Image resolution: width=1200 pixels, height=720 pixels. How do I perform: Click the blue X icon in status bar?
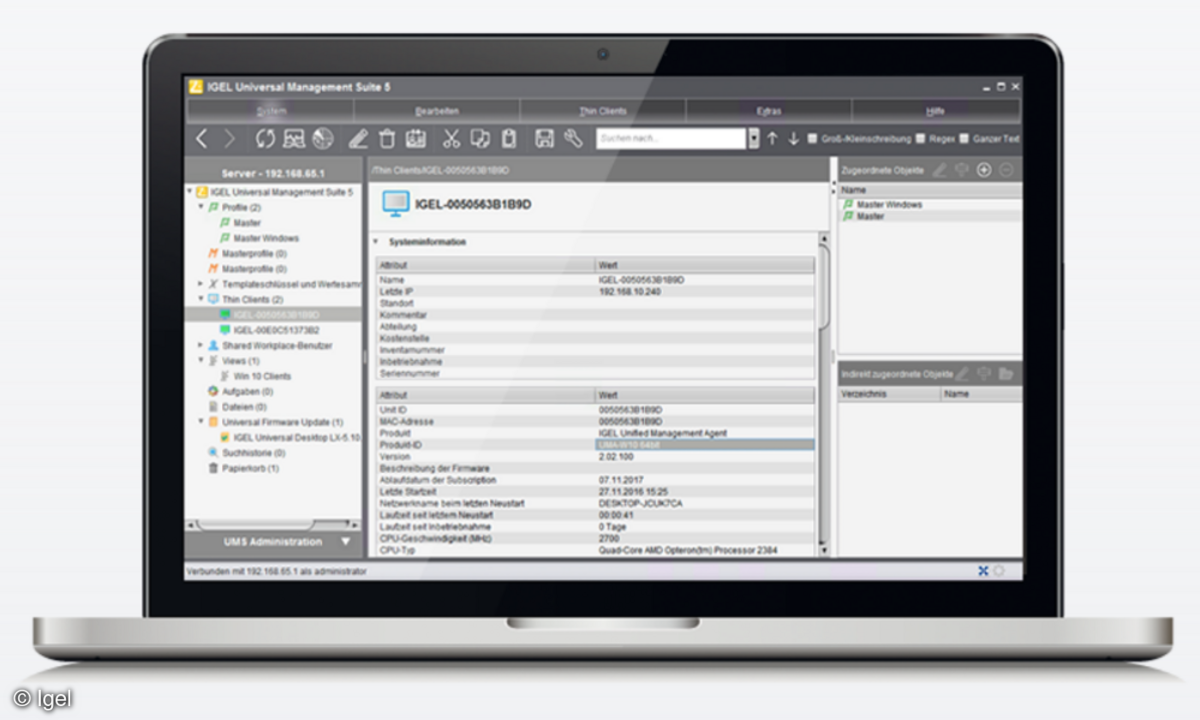[x=983, y=570]
